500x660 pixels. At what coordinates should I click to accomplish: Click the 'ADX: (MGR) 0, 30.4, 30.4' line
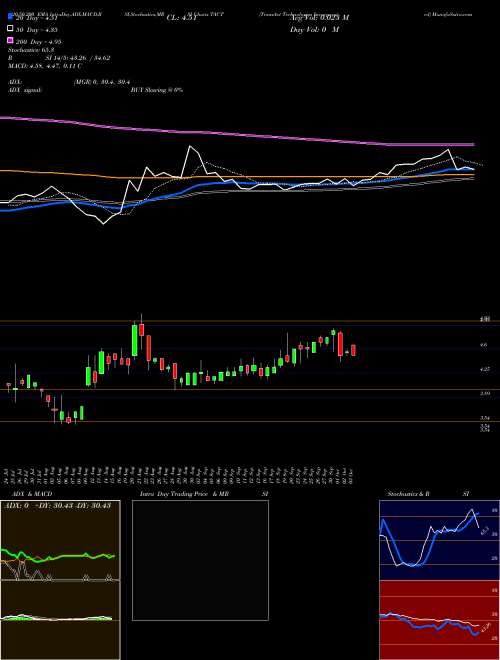(x=69, y=82)
